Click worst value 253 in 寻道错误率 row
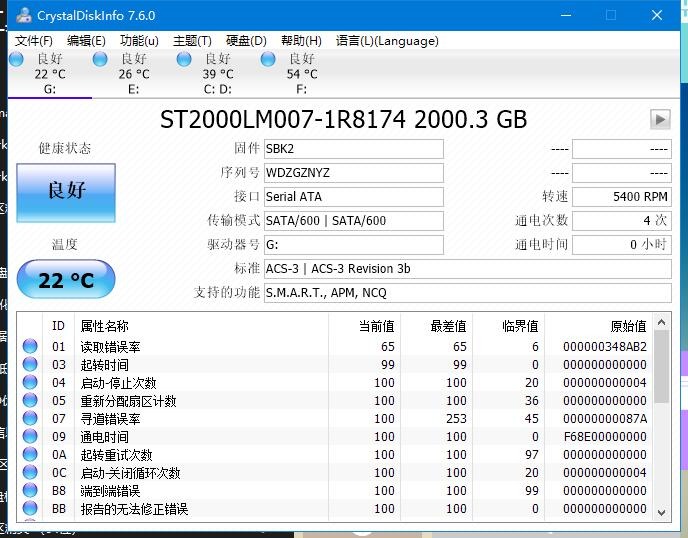Screen dimensions: 688x538 coord(456,419)
